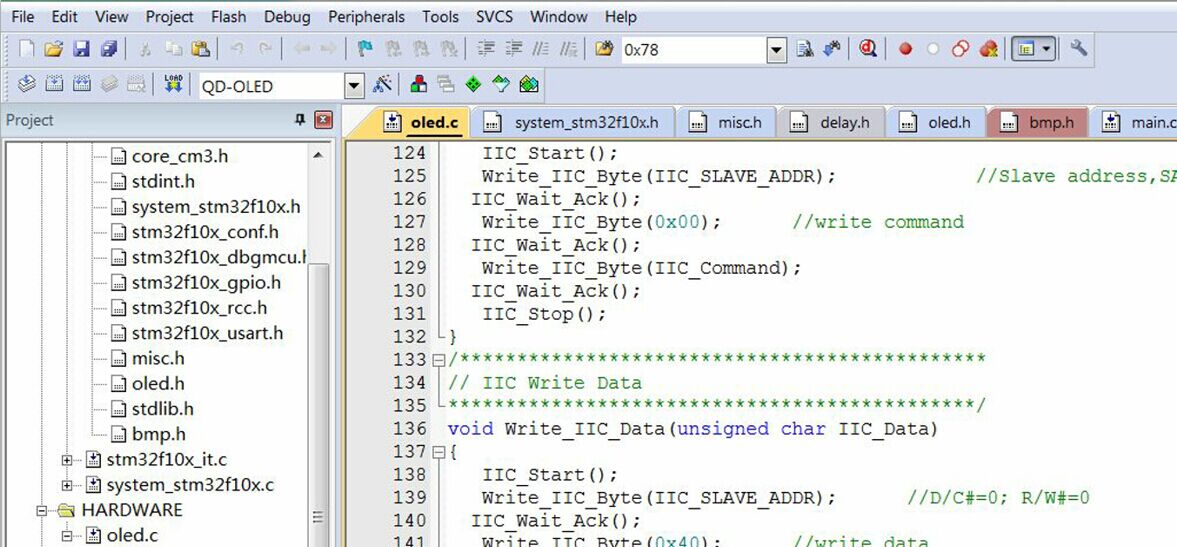Click the Download to flash LOAD icon

[x=173, y=85]
